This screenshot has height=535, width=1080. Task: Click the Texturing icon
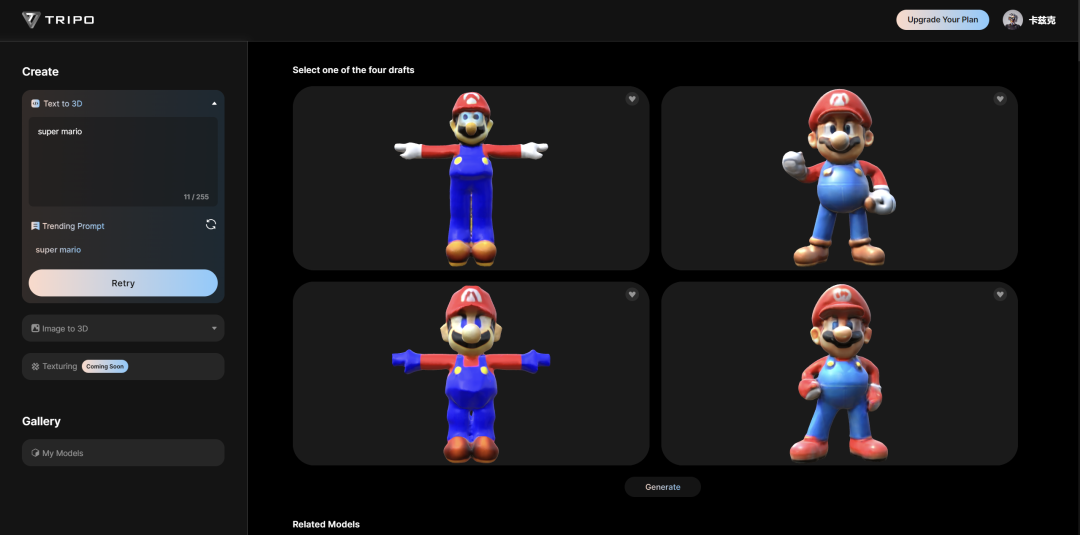tap(35, 366)
